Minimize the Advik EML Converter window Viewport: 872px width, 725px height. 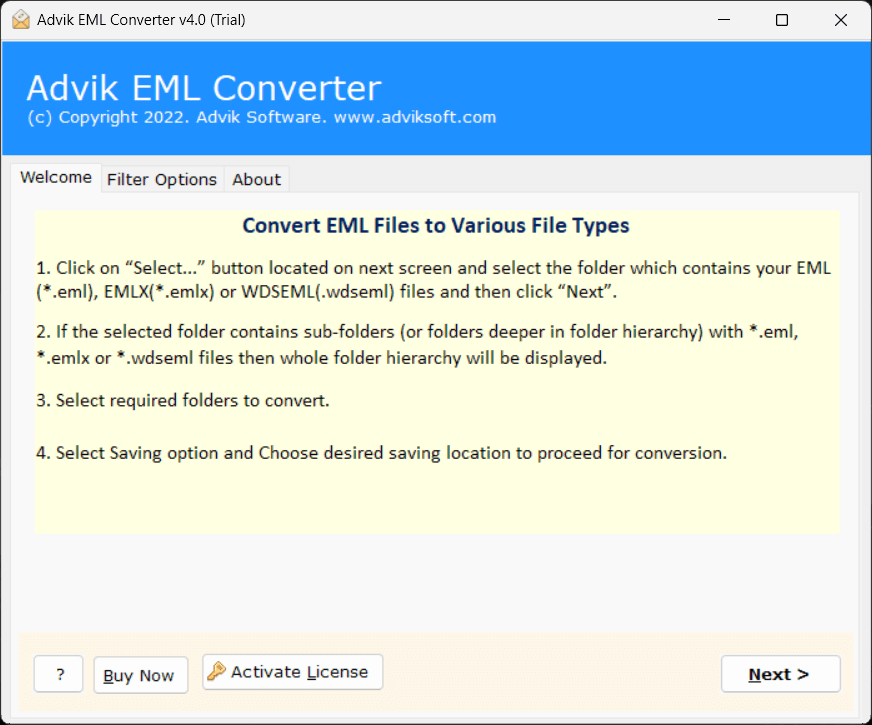pyautogui.click(x=724, y=20)
